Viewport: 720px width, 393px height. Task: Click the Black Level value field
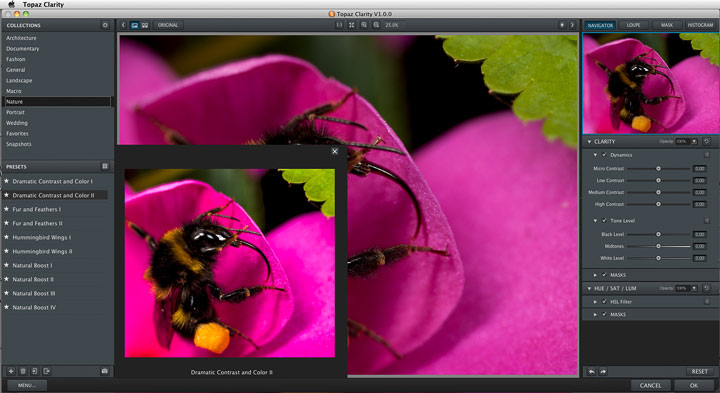tap(700, 234)
